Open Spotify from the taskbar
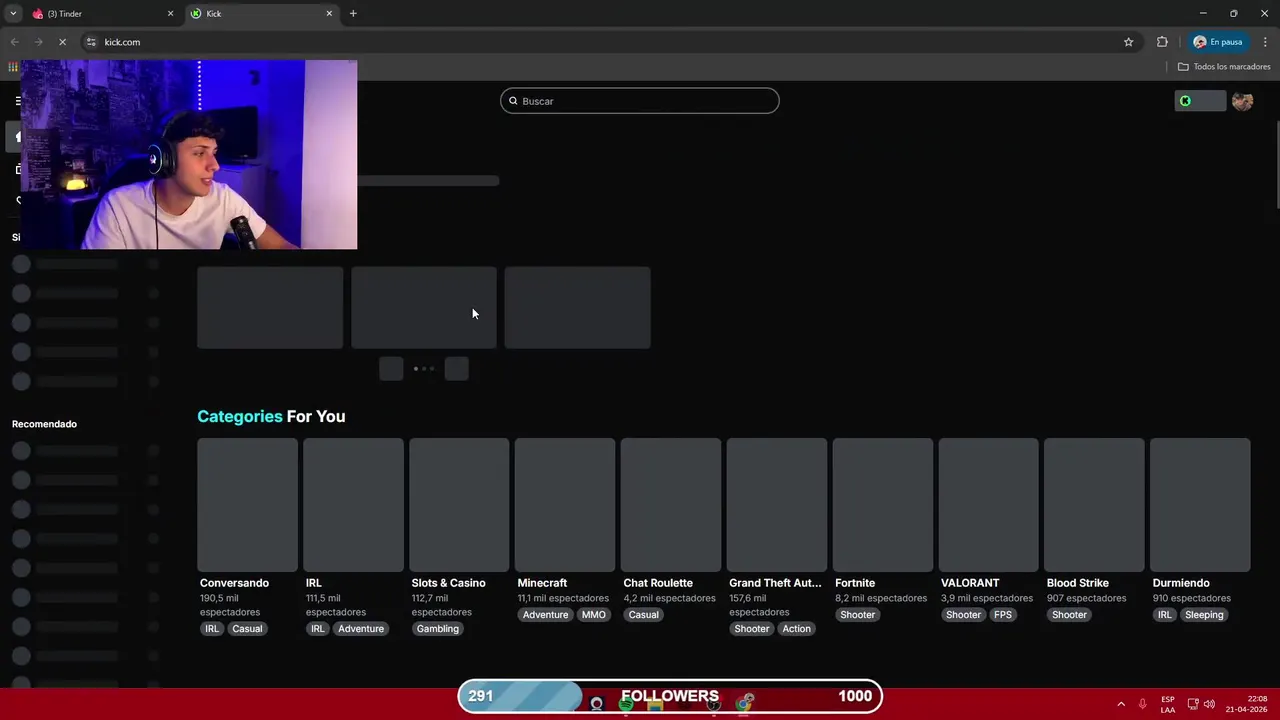1280x720 pixels. pyautogui.click(x=626, y=704)
